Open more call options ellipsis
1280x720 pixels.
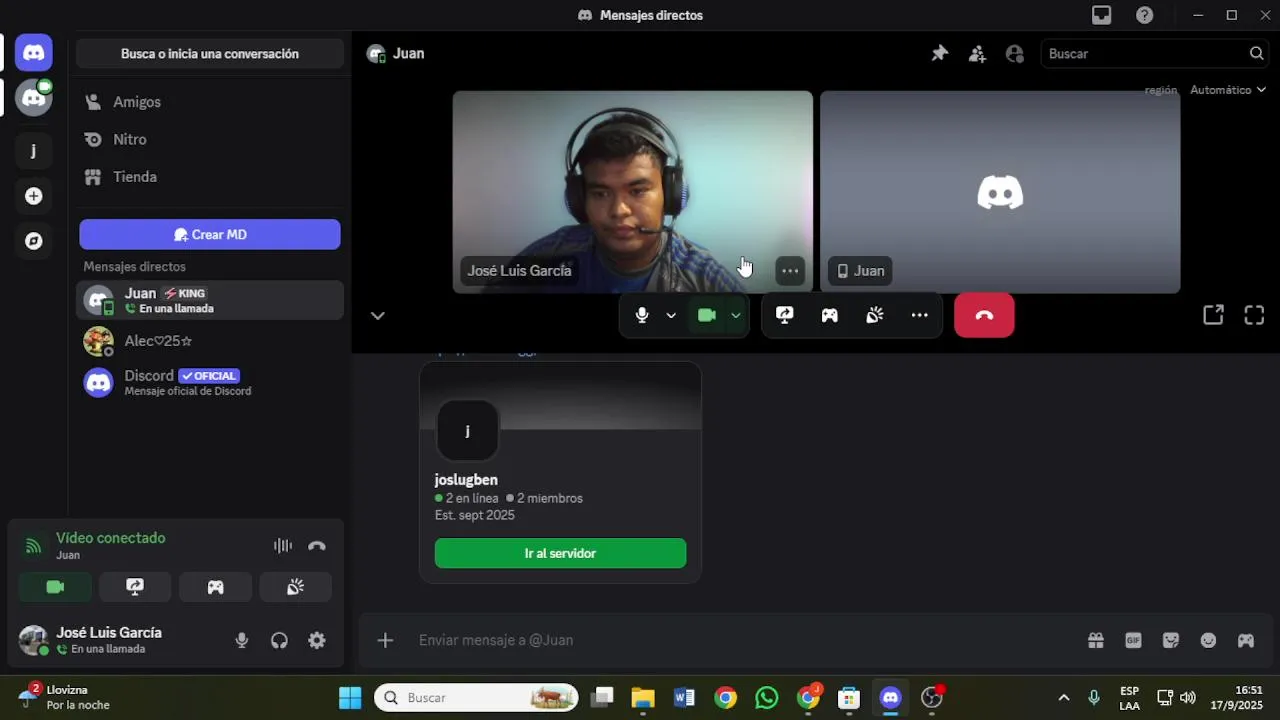[920, 315]
